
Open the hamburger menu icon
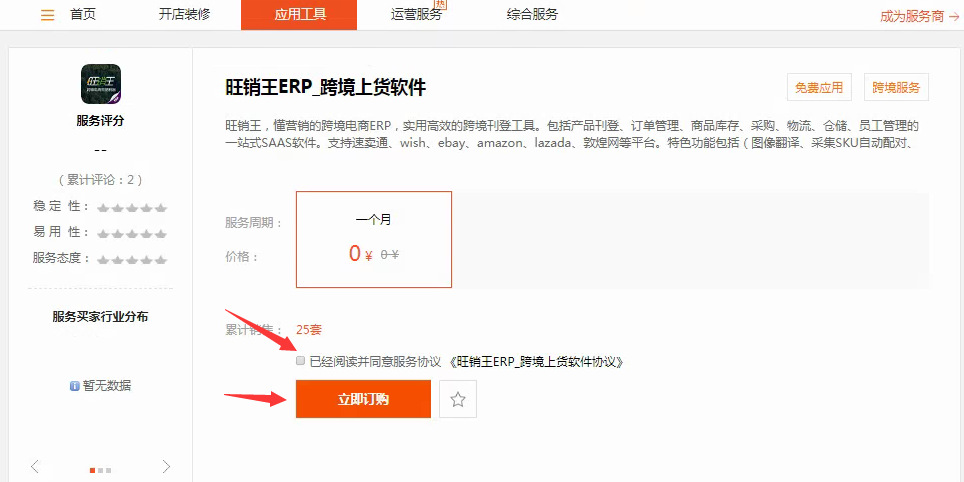click(47, 15)
